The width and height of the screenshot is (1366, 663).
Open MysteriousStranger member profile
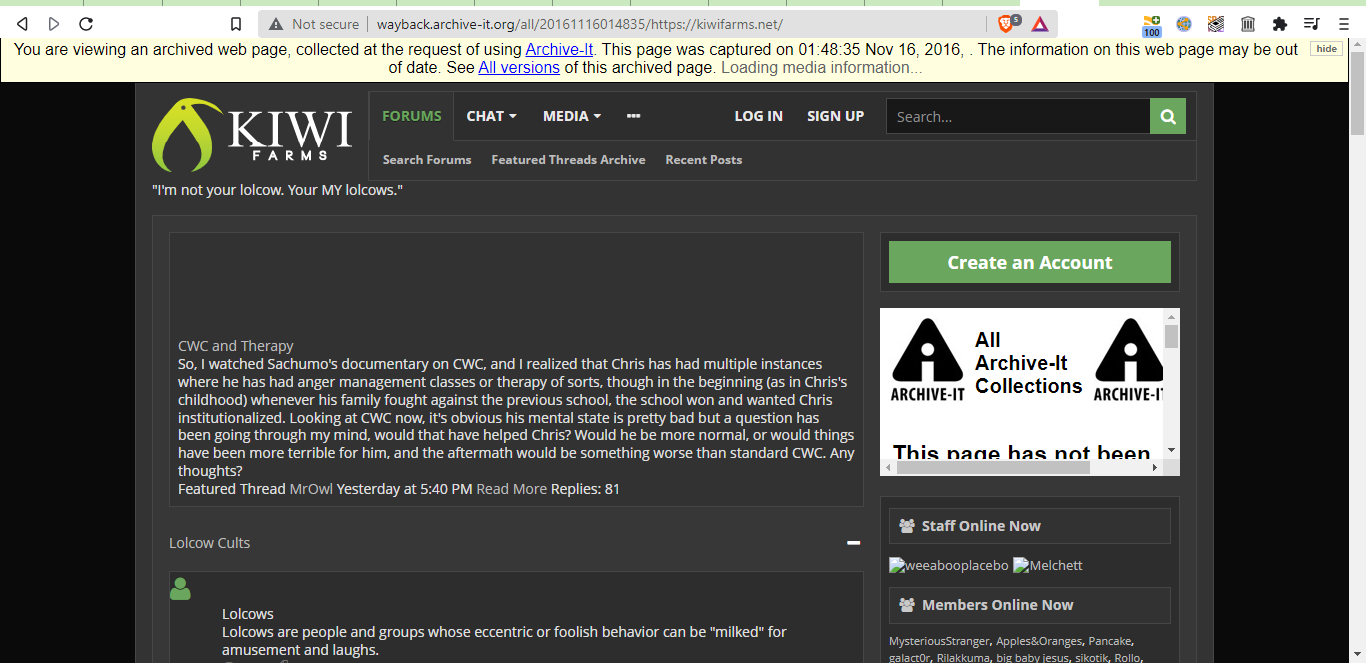(939, 641)
